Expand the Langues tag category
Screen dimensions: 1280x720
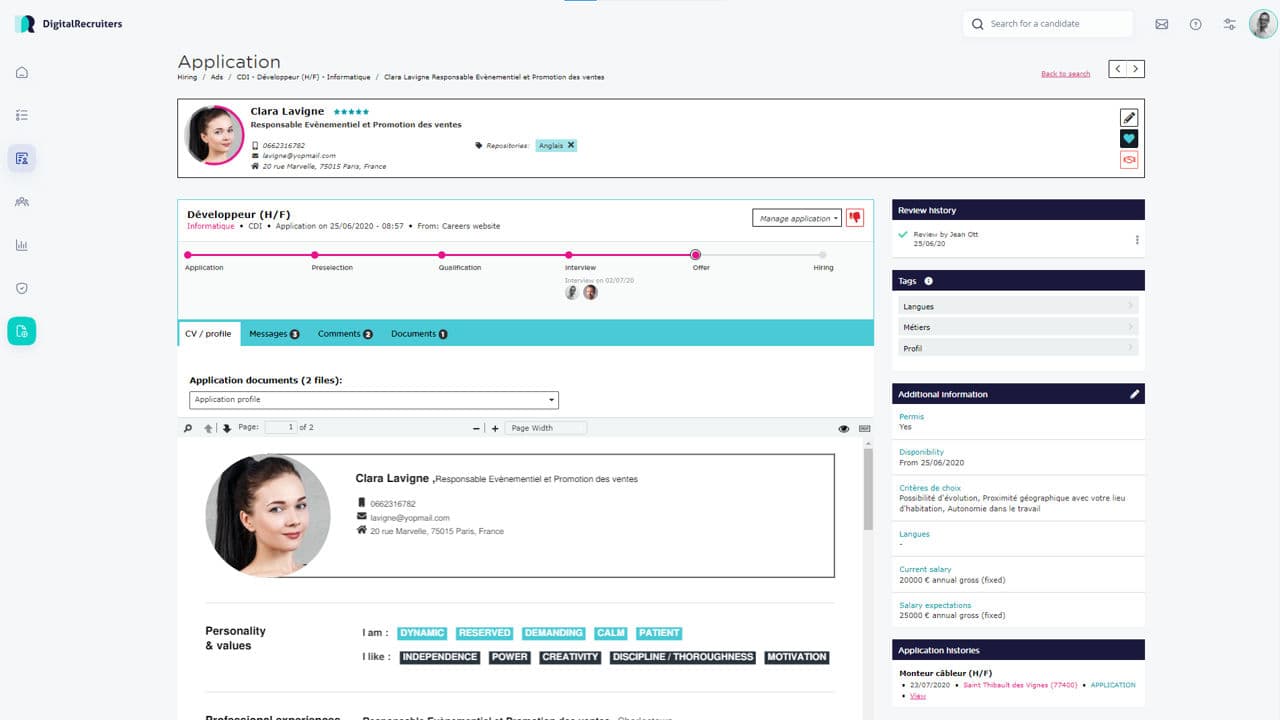pos(1018,306)
